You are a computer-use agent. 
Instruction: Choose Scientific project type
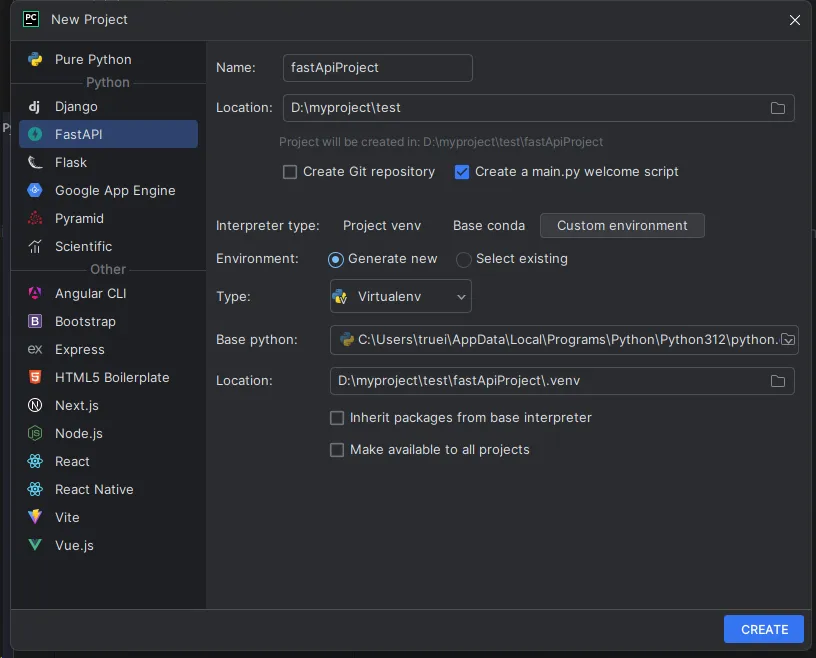click(x=108, y=246)
